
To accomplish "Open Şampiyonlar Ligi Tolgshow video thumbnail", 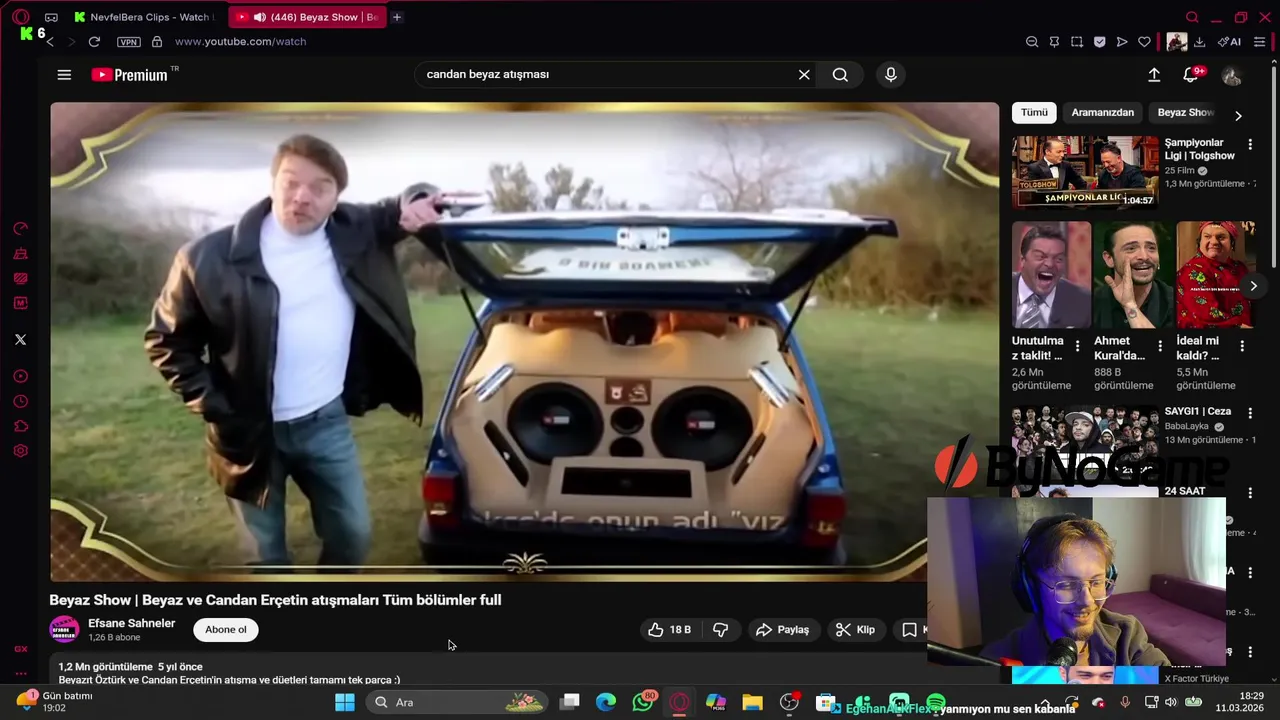I will [x=1085, y=172].
